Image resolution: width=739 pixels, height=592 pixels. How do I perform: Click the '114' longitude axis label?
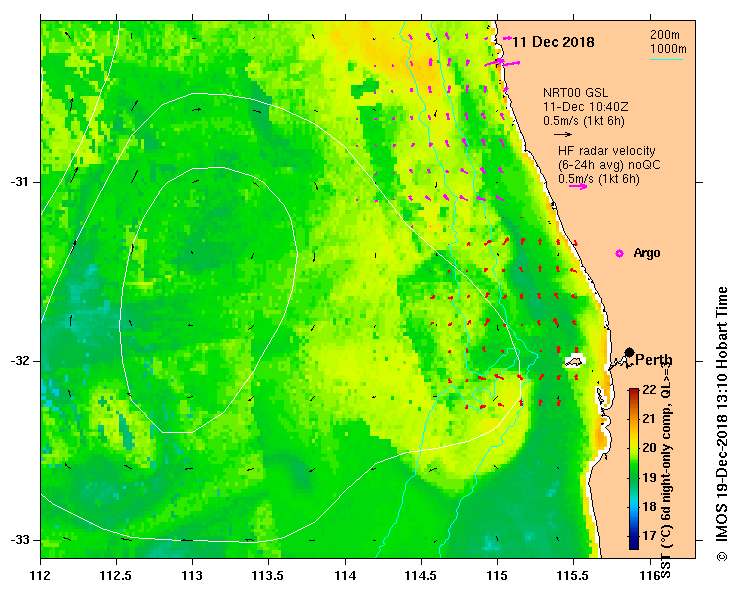point(345,576)
